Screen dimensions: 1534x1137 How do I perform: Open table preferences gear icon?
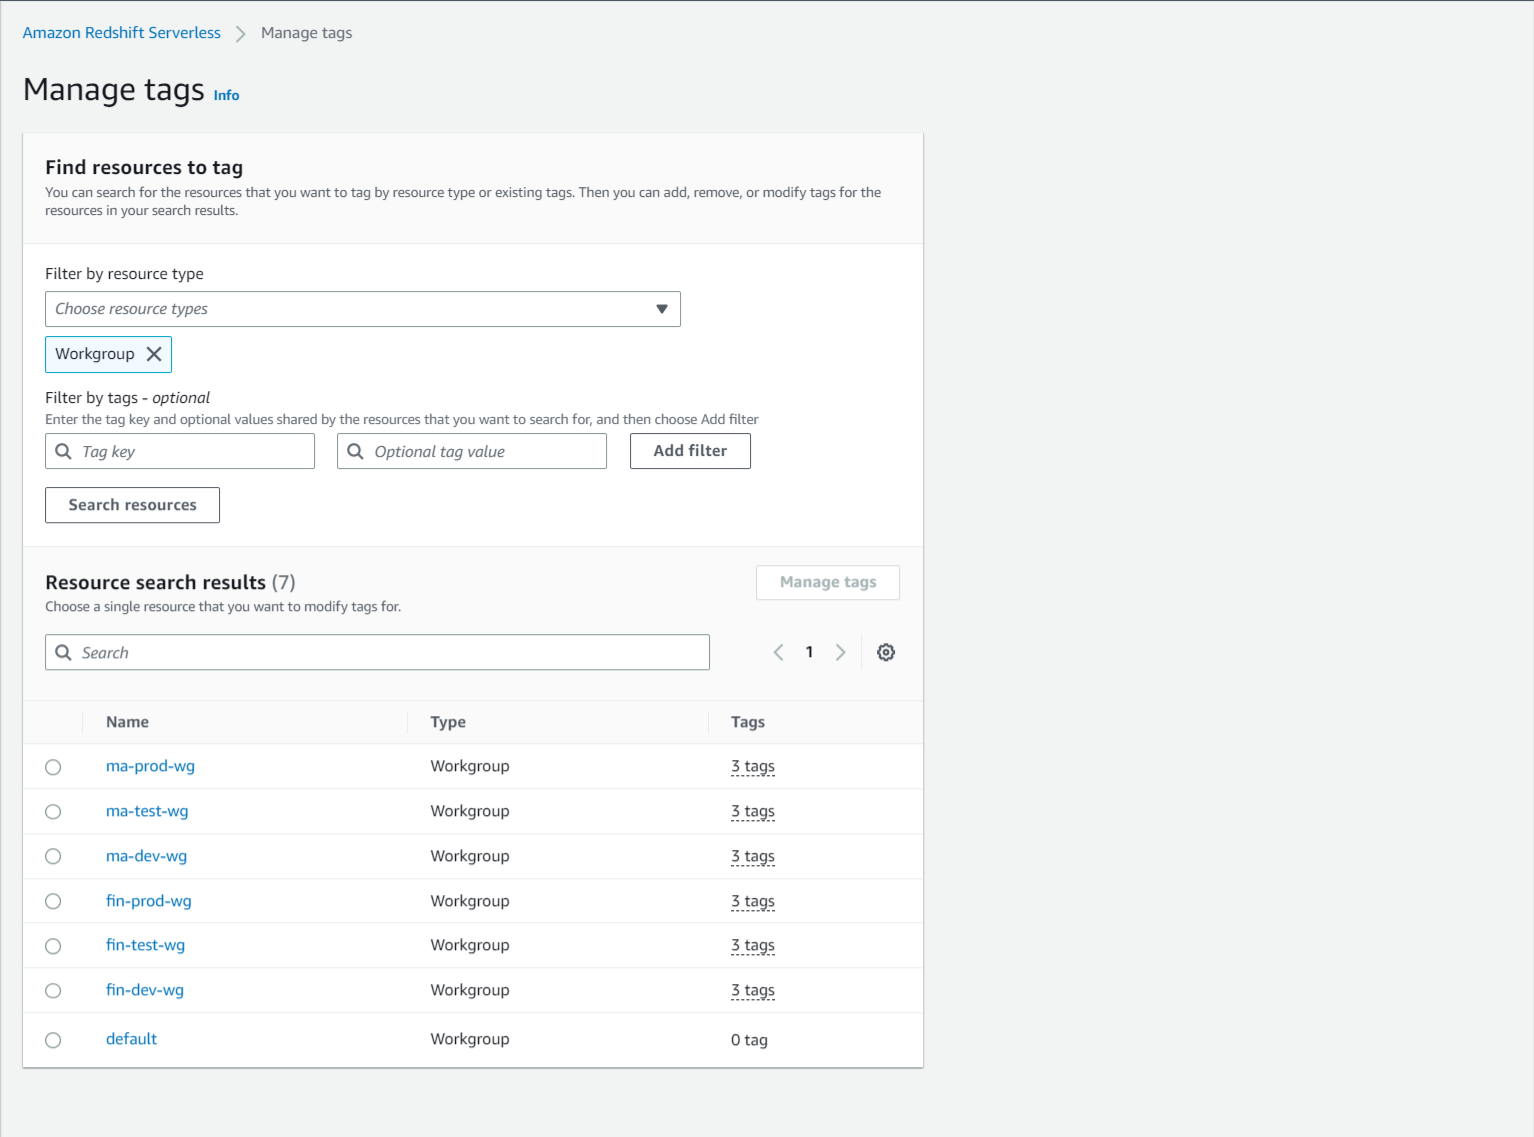(886, 653)
